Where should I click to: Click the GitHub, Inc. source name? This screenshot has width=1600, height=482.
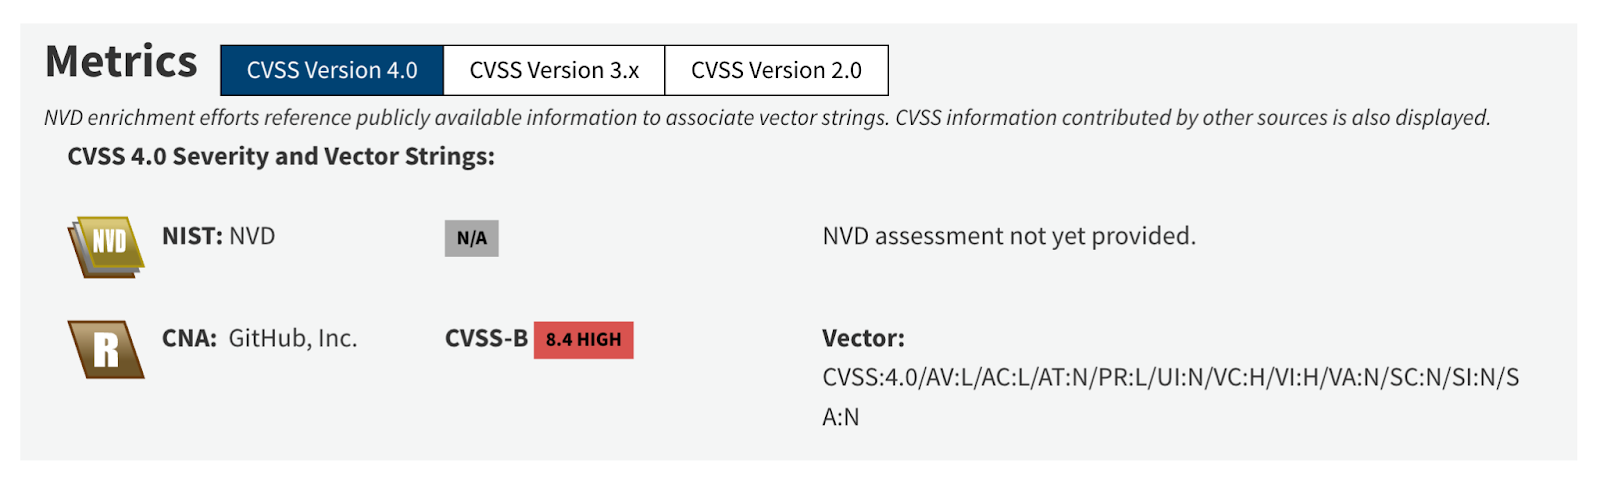(293, 339)
